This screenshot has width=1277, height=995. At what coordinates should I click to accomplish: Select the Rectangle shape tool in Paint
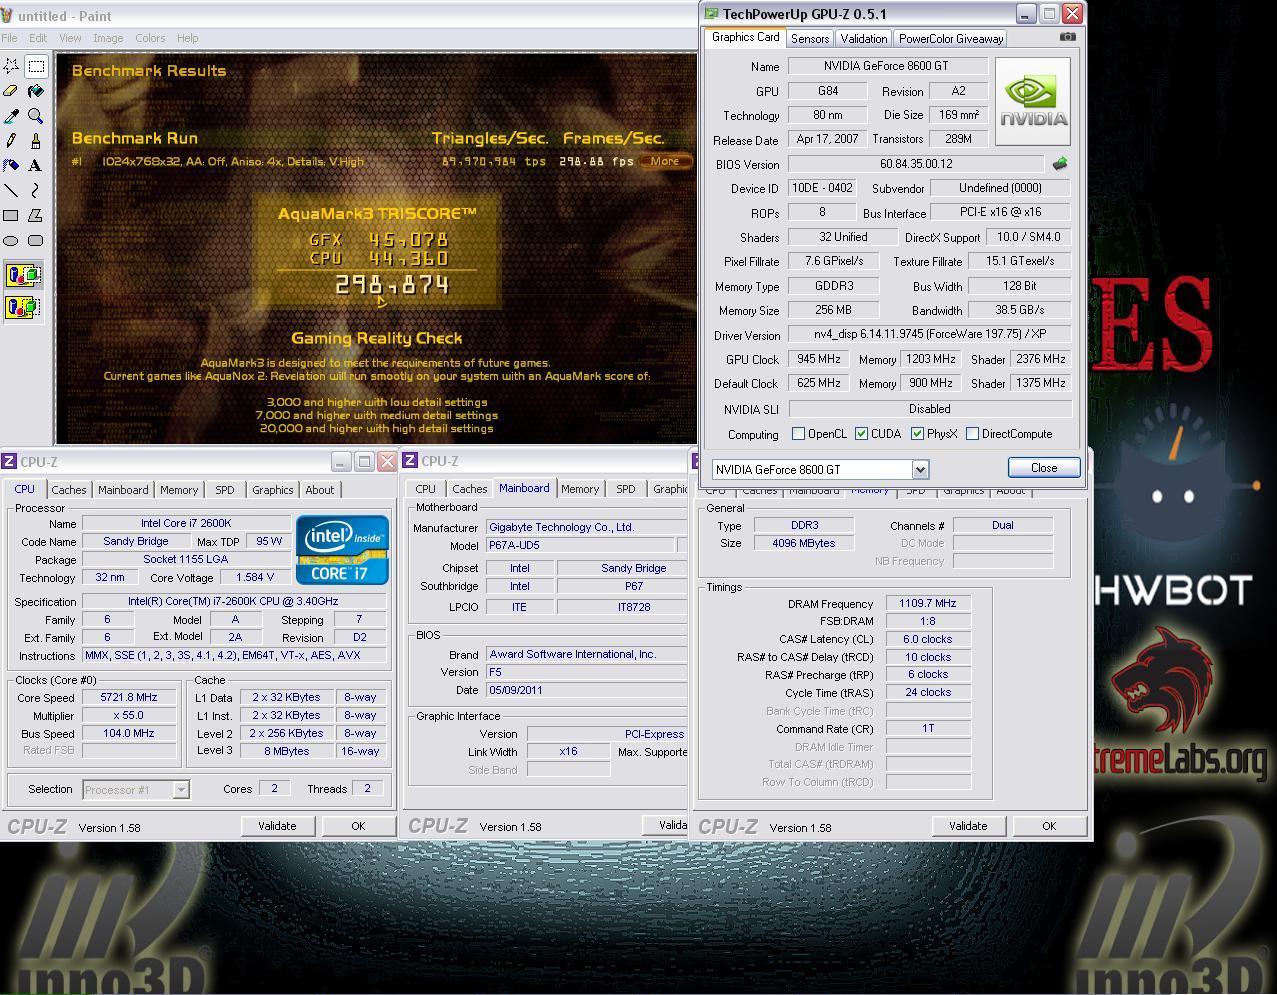pyautogui.click(x=11, y=215)
